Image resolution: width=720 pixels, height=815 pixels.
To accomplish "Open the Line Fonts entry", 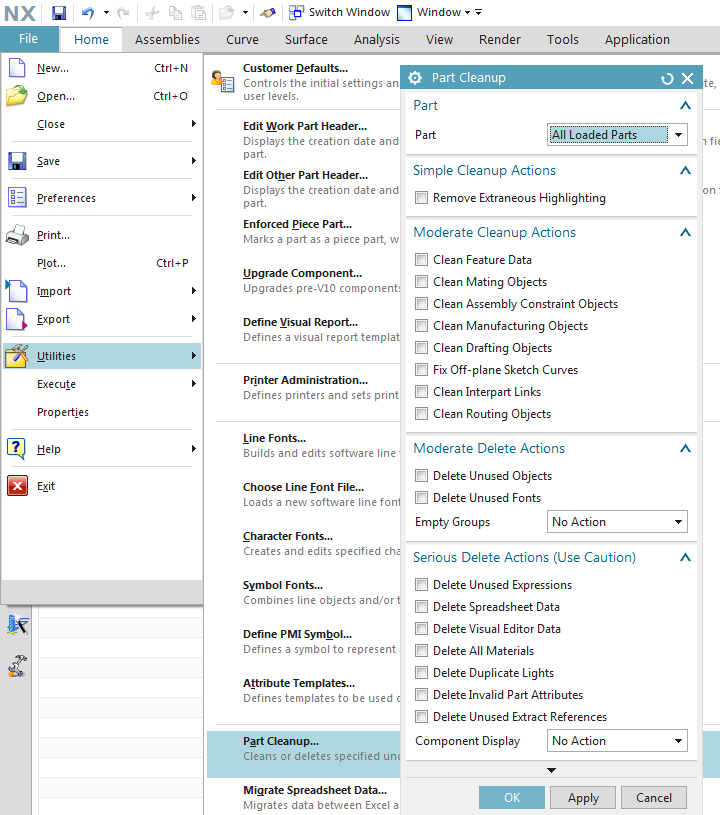I will pyautogui.click(x=274, y=438).
